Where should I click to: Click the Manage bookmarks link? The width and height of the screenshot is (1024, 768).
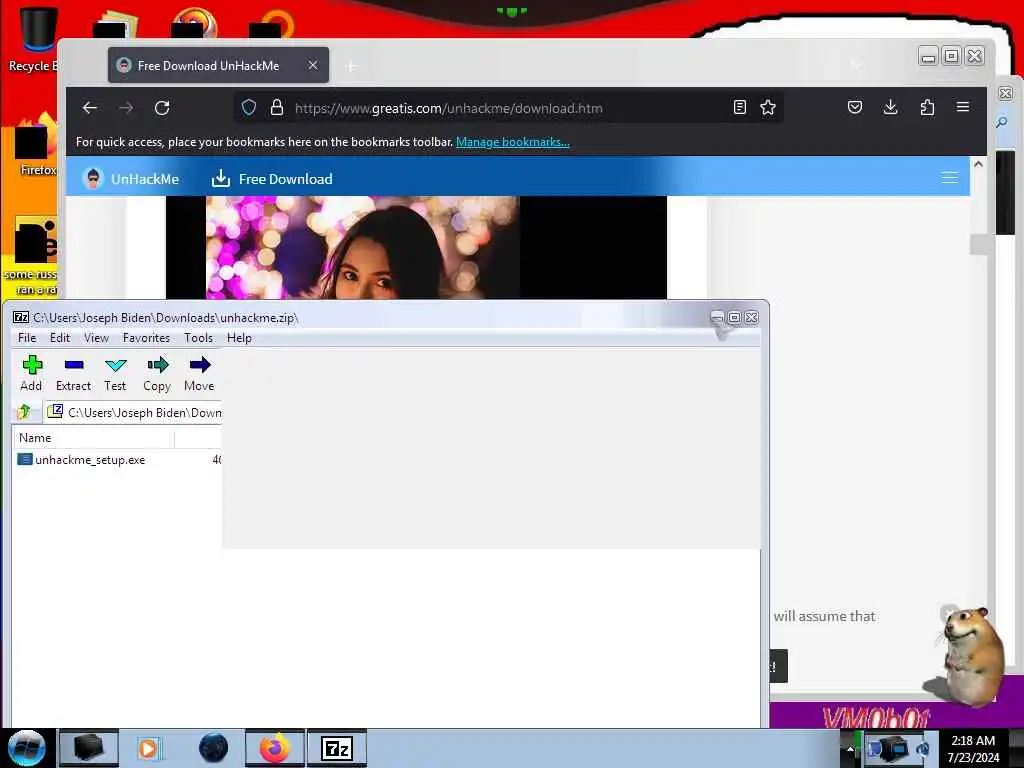click(513, 142)
